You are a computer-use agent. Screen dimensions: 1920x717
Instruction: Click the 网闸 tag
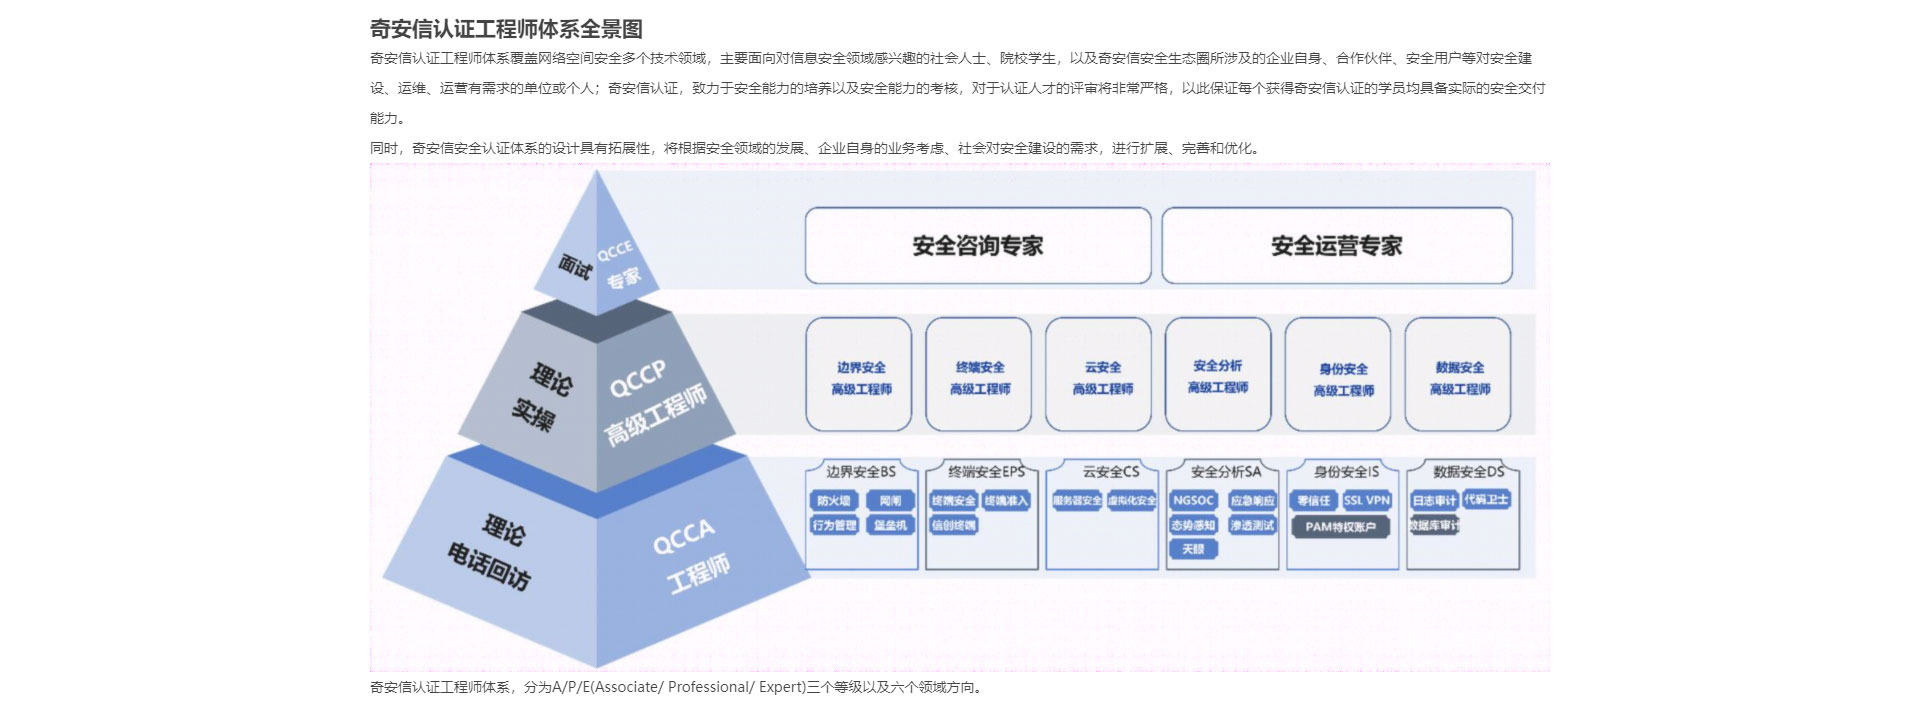tap(890, 501)
